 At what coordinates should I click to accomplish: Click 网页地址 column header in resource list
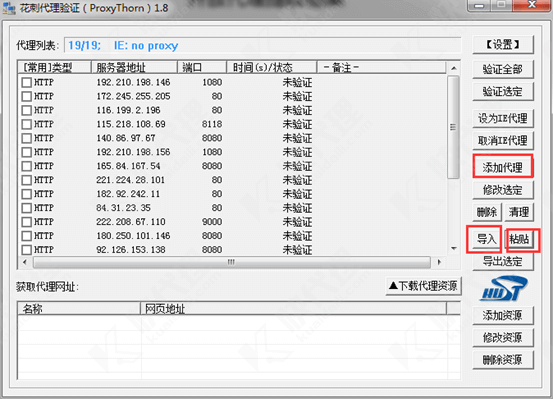[293, 309]
